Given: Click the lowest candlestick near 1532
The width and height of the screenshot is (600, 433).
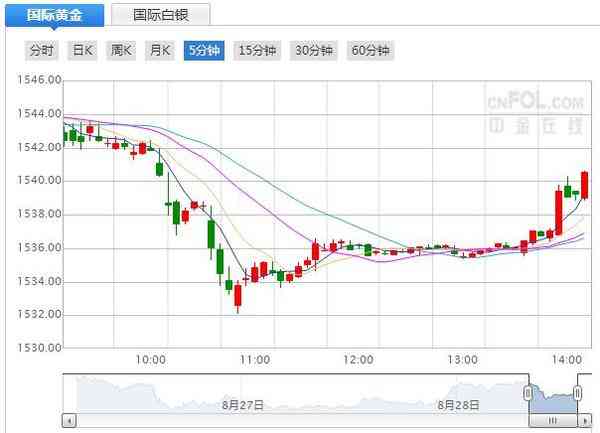Looking at the screenshot, I should (238, 295).
